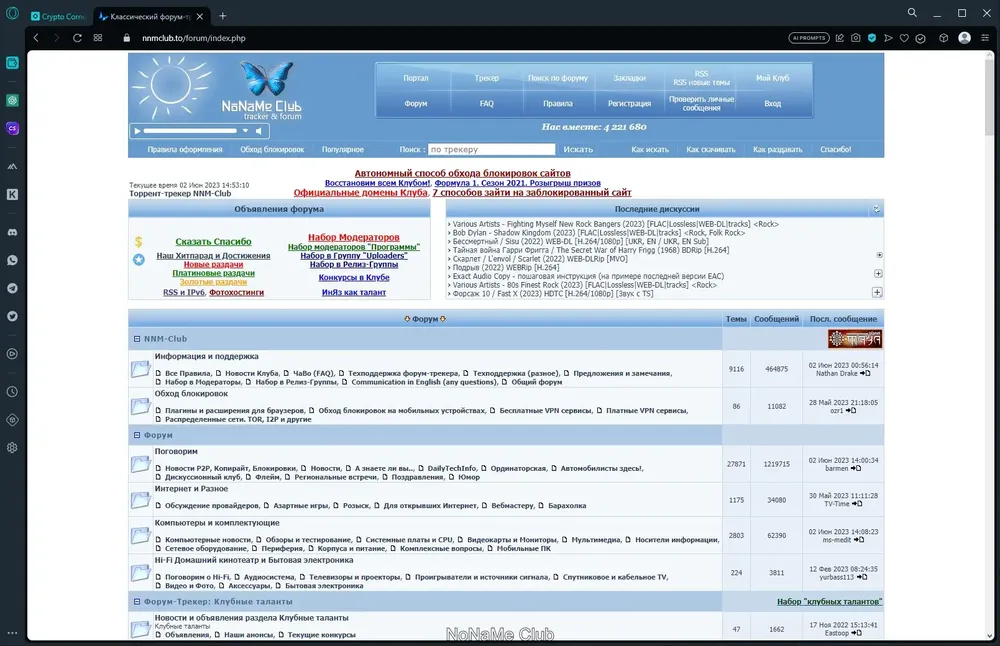Image resolution: width=1000 pixels, height=646 pixels.
Task: Reload the current page
Action: click(77, 38)
